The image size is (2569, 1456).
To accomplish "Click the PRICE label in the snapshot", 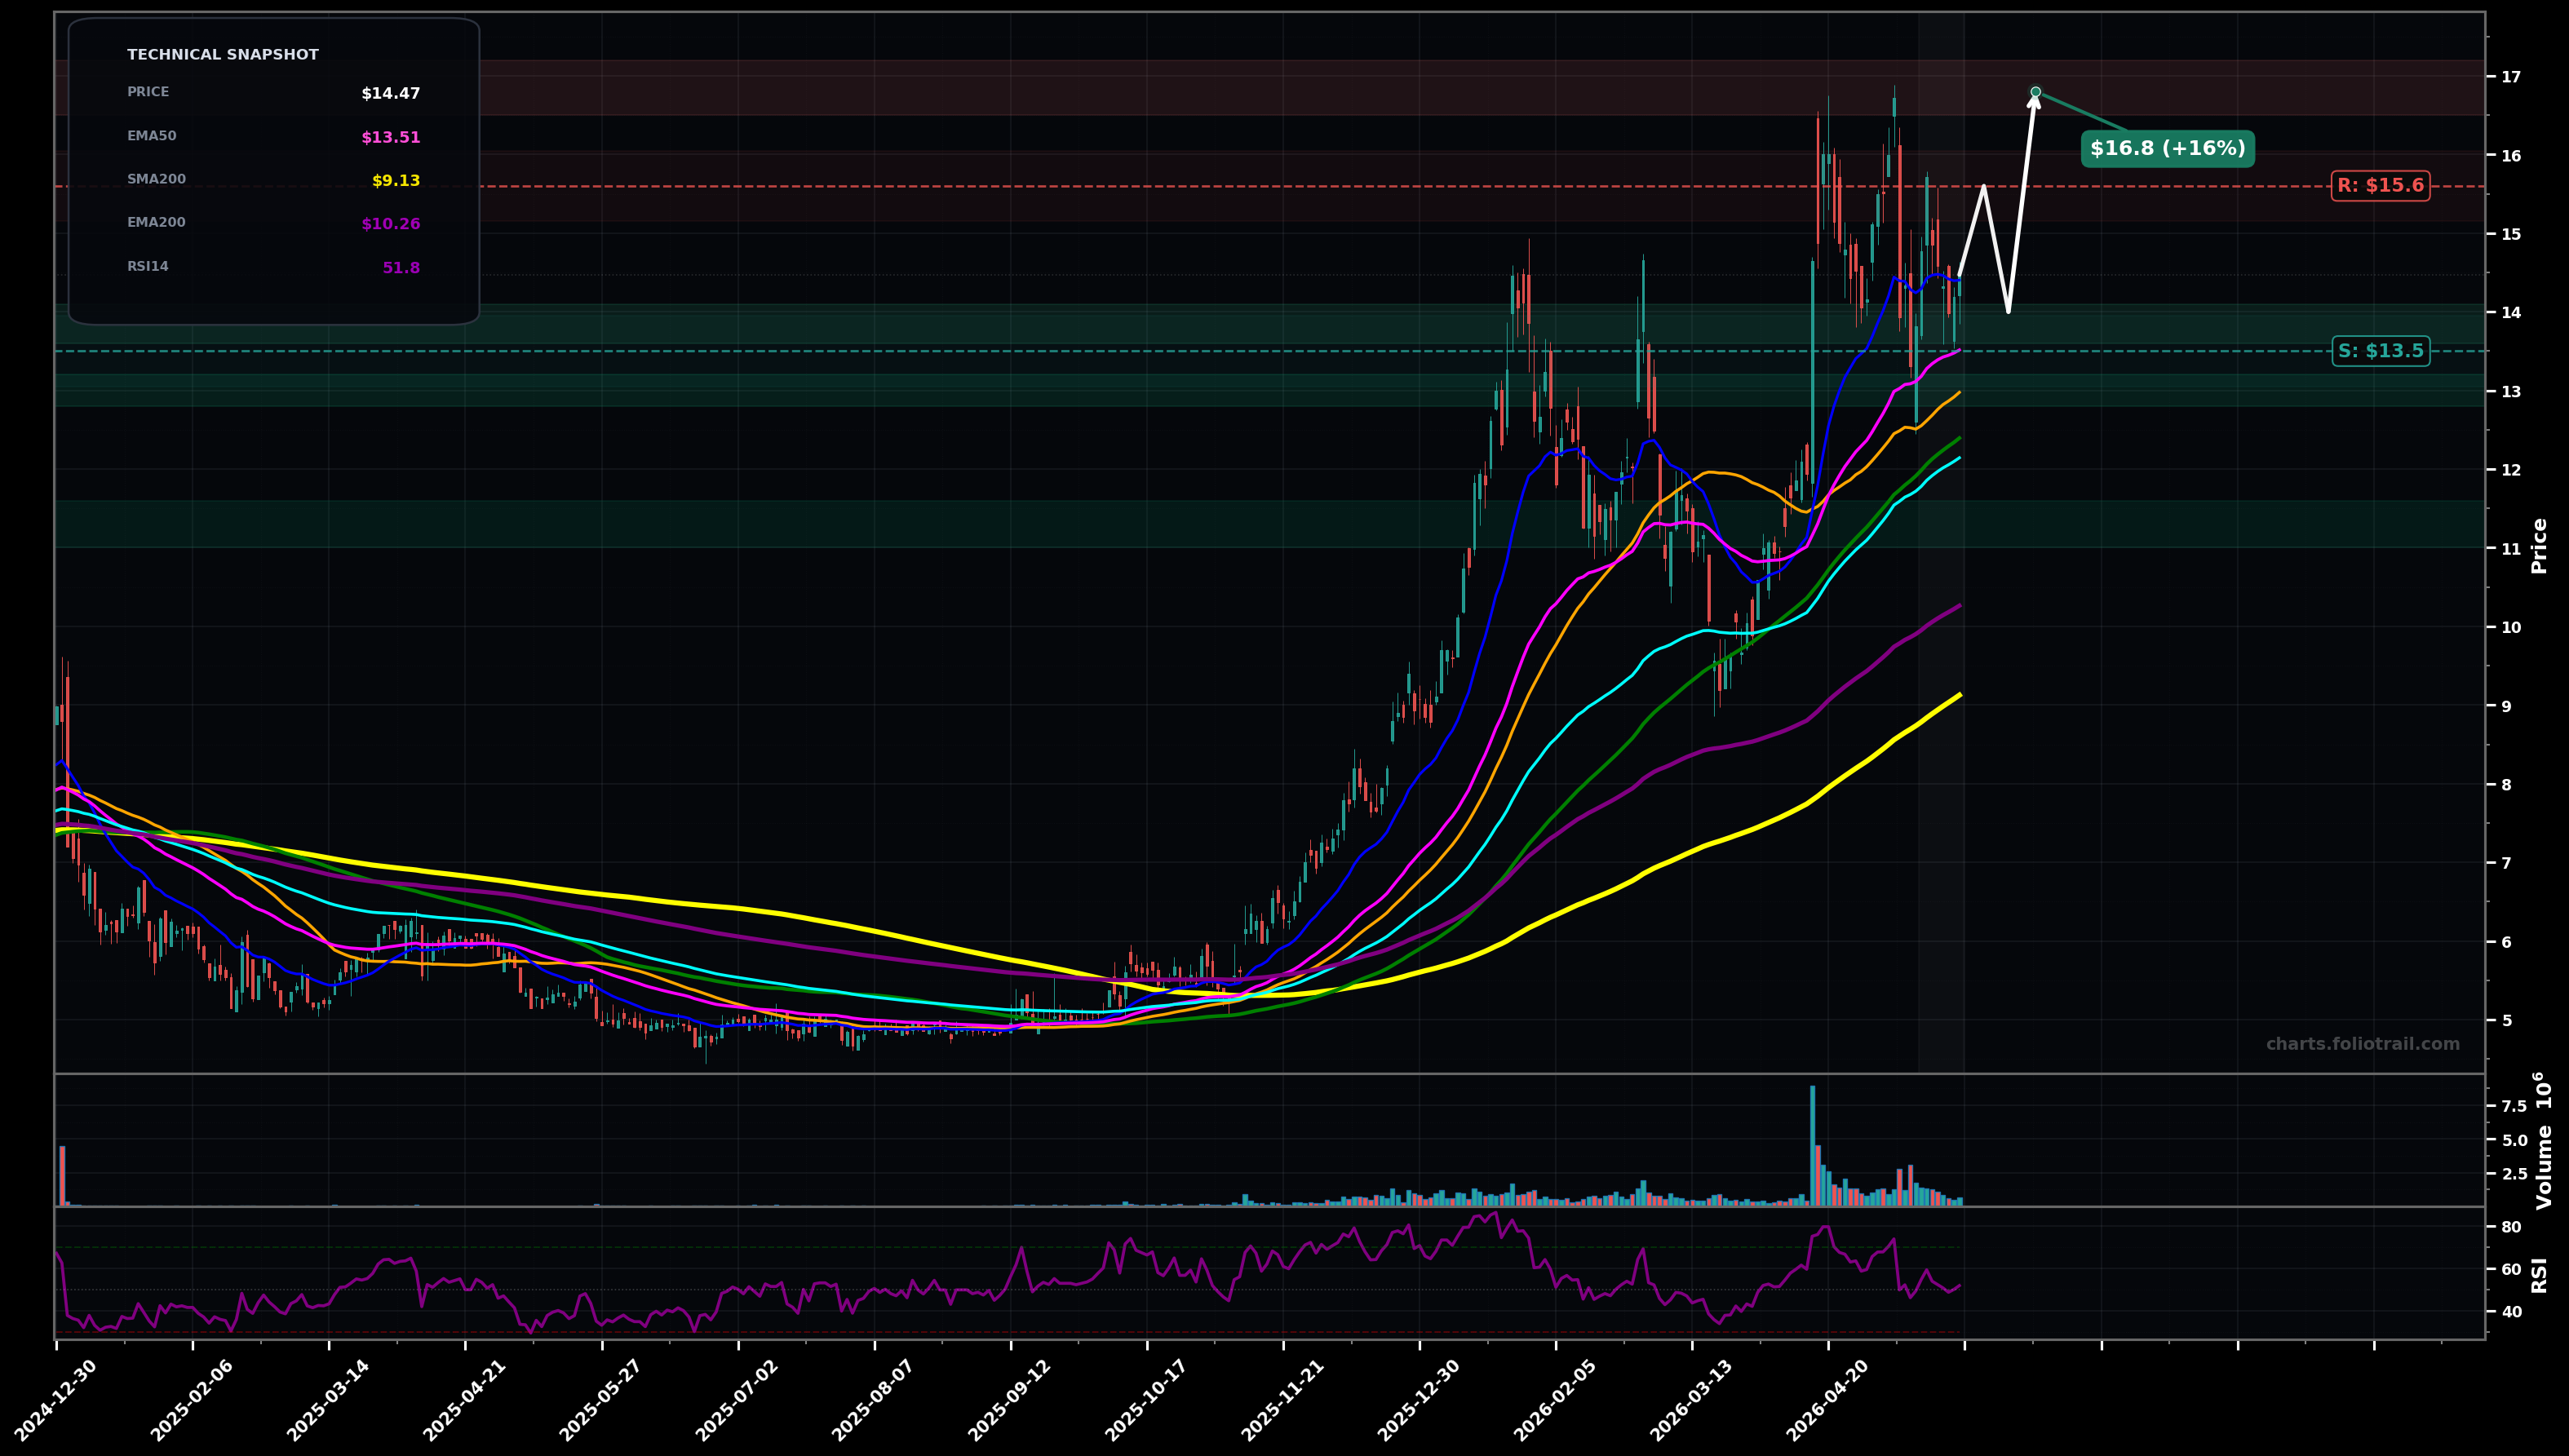I will [x=148, y=92].
